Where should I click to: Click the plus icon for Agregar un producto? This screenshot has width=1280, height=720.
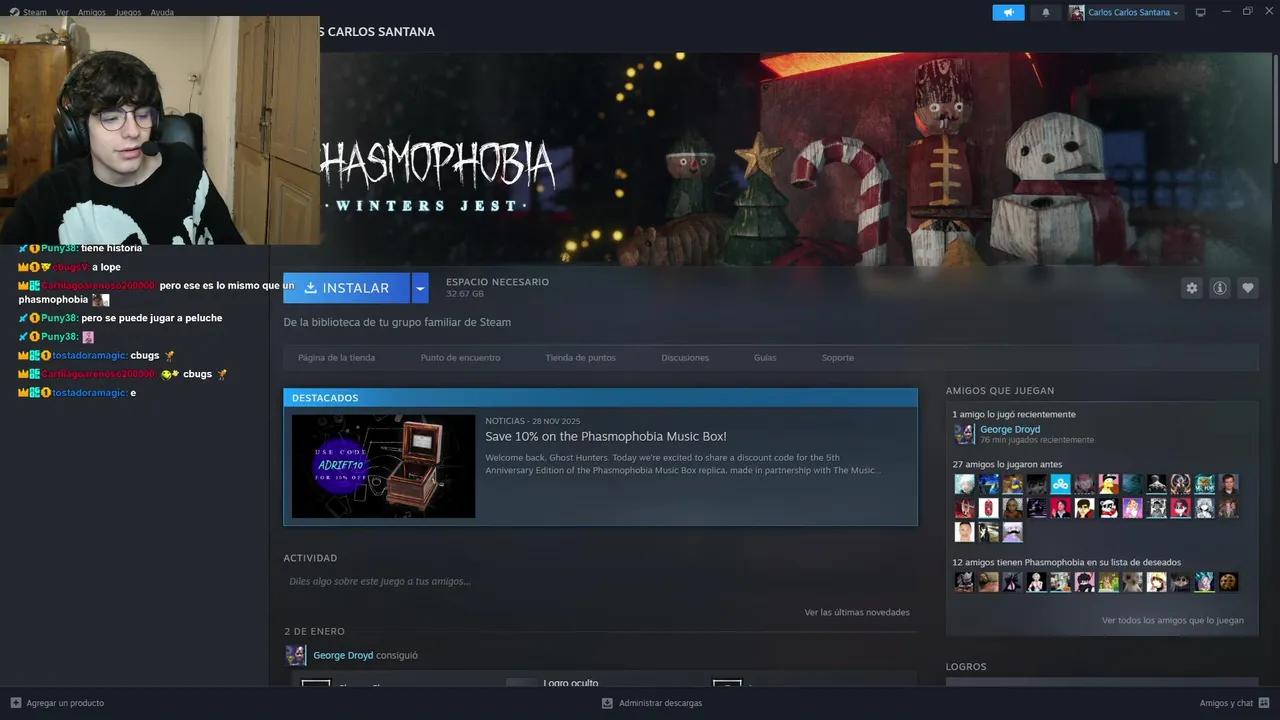pyautogui.click(x=15, y=703)
